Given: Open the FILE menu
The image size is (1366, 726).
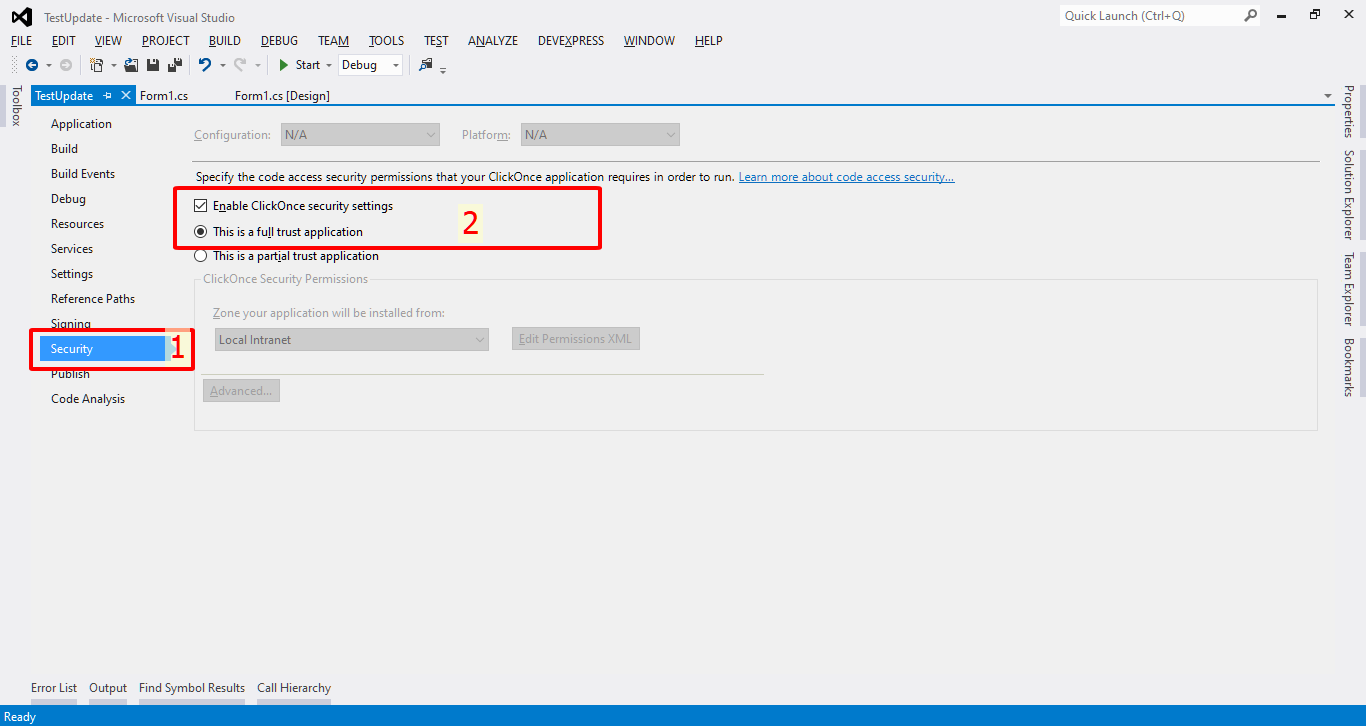Looking at the screenshot, I should pos(21,41).
